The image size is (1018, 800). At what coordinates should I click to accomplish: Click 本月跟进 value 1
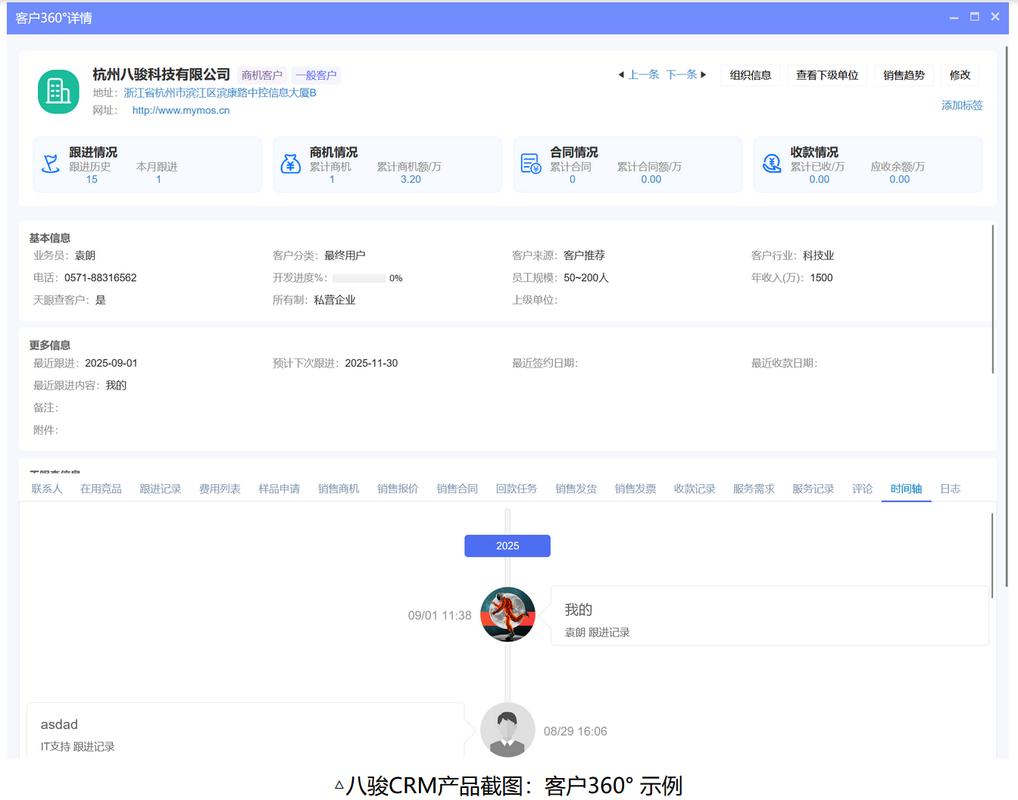158,179
